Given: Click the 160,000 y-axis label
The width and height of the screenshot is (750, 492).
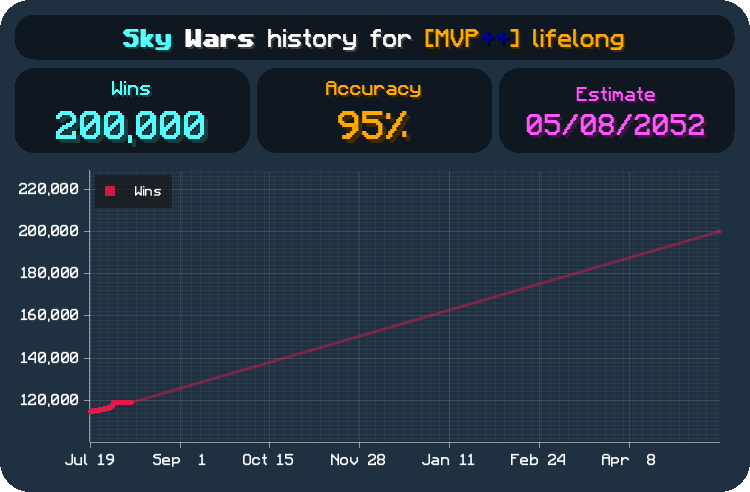Looking at the screenshot, I should pos(48,315).
